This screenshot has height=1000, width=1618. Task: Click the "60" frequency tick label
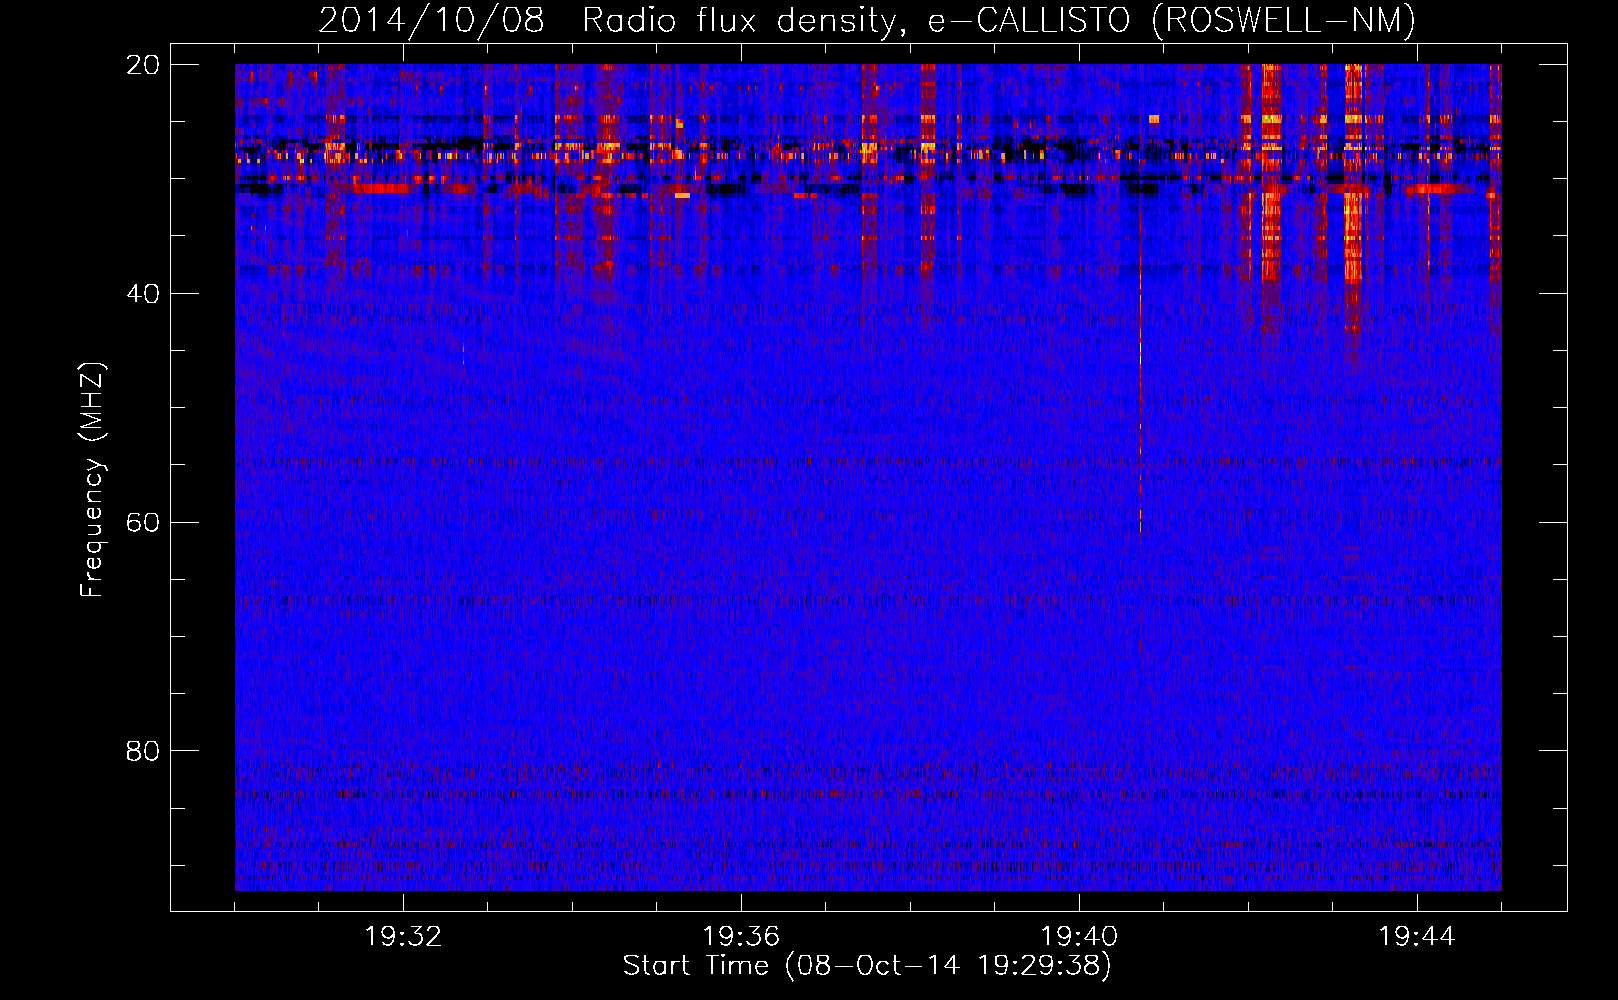(143, 523)
